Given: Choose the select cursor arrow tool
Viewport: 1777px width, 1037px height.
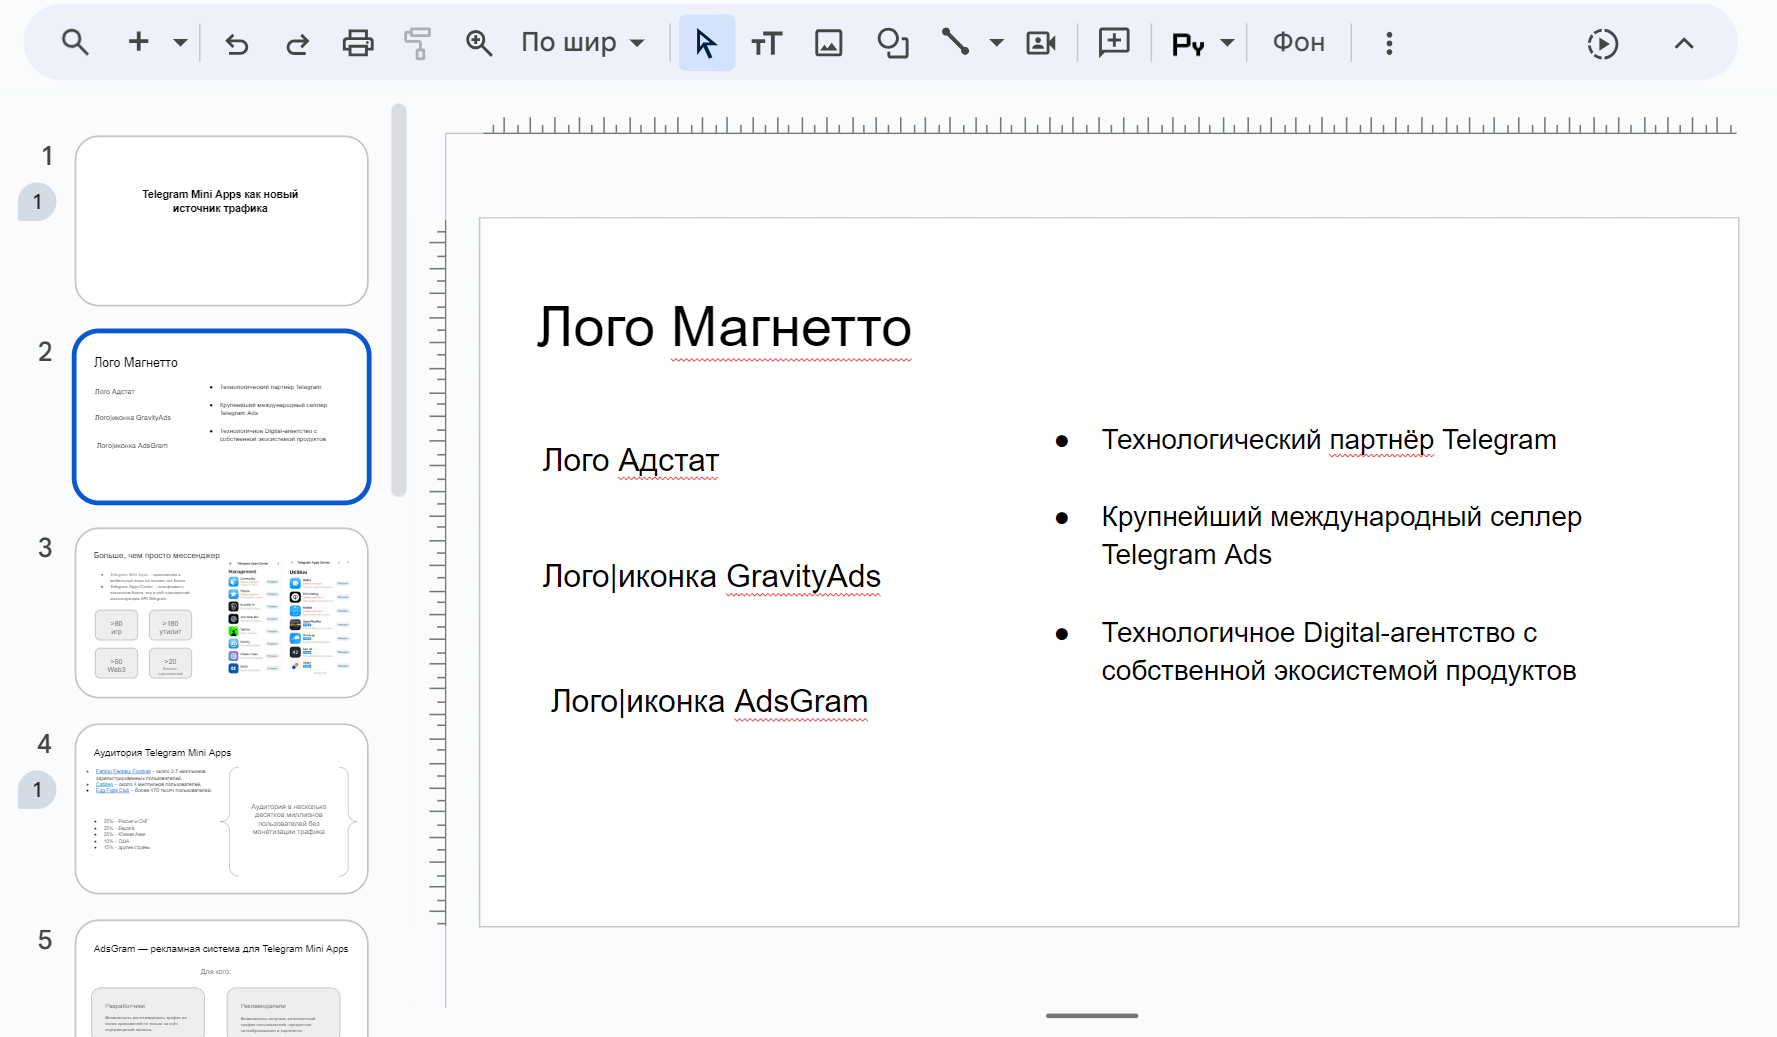Looking at the screenshot, I should tap(707, 43).
